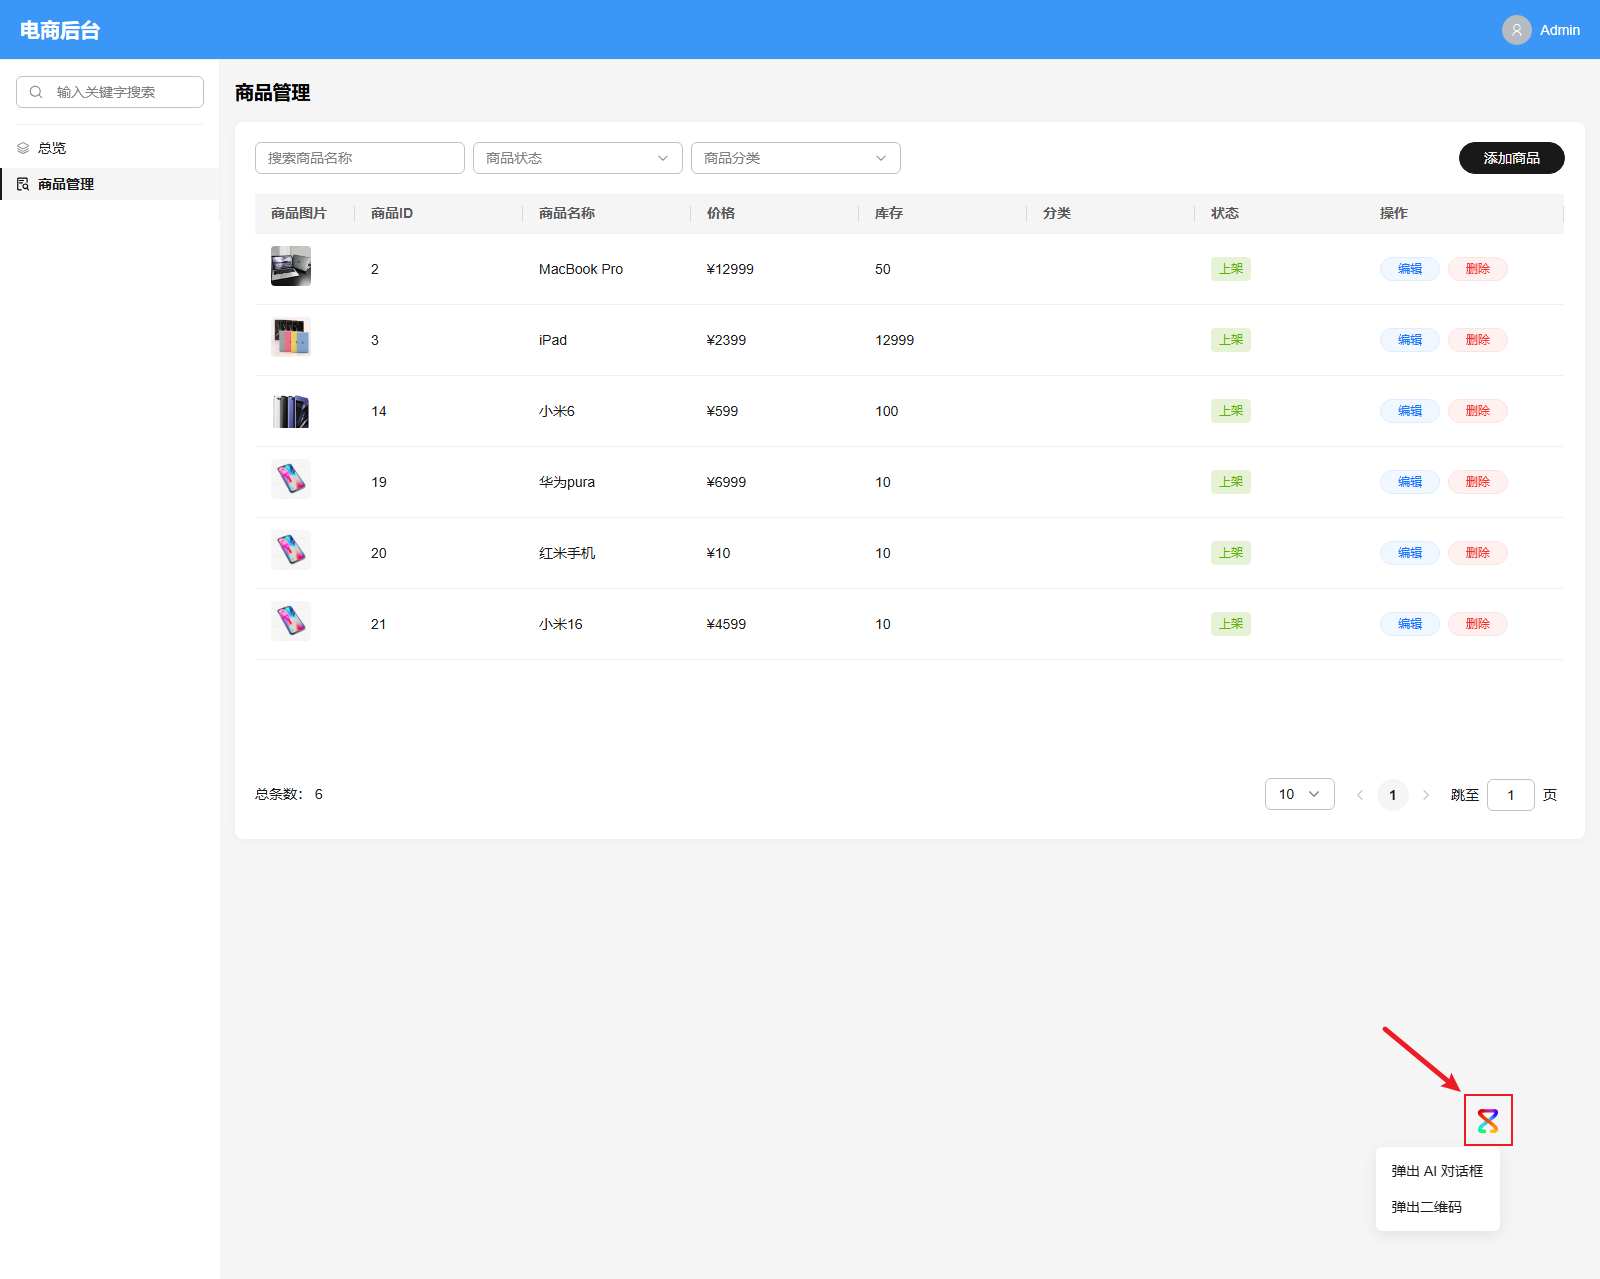Open the page size selector showing 10
This screenshot has height=1279, width=1600.
pyautogui.click(x=1300, y=794)
